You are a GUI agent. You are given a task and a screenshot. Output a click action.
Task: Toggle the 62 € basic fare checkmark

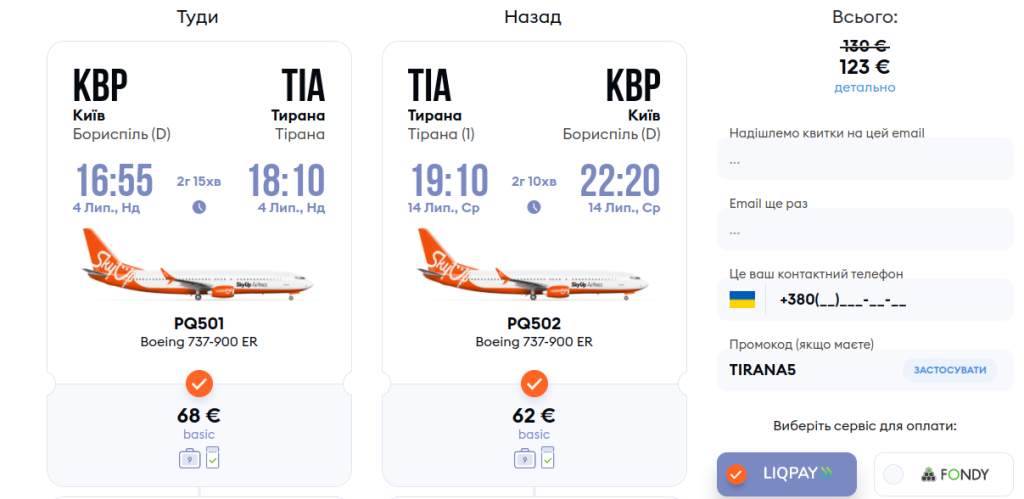point(534,383)
